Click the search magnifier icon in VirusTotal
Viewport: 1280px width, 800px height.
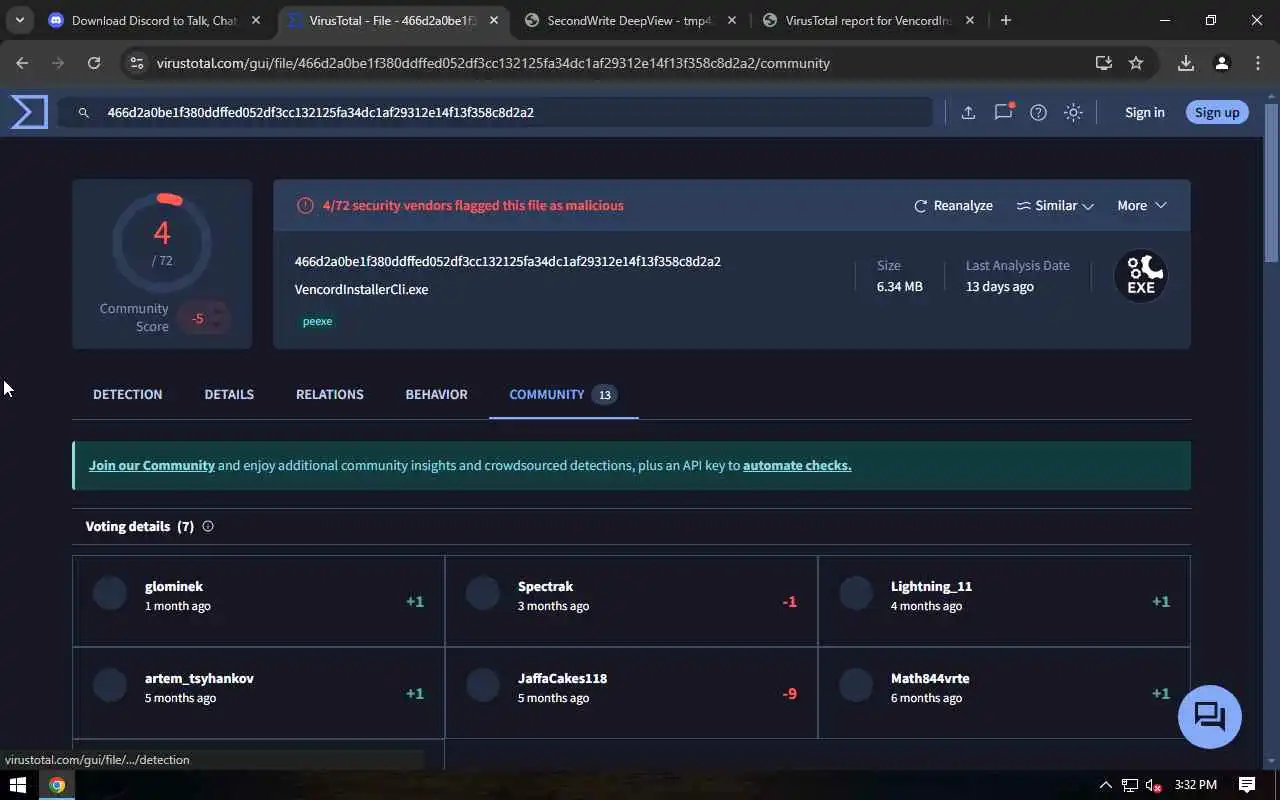pyautogui.click(x=84, y=113)
